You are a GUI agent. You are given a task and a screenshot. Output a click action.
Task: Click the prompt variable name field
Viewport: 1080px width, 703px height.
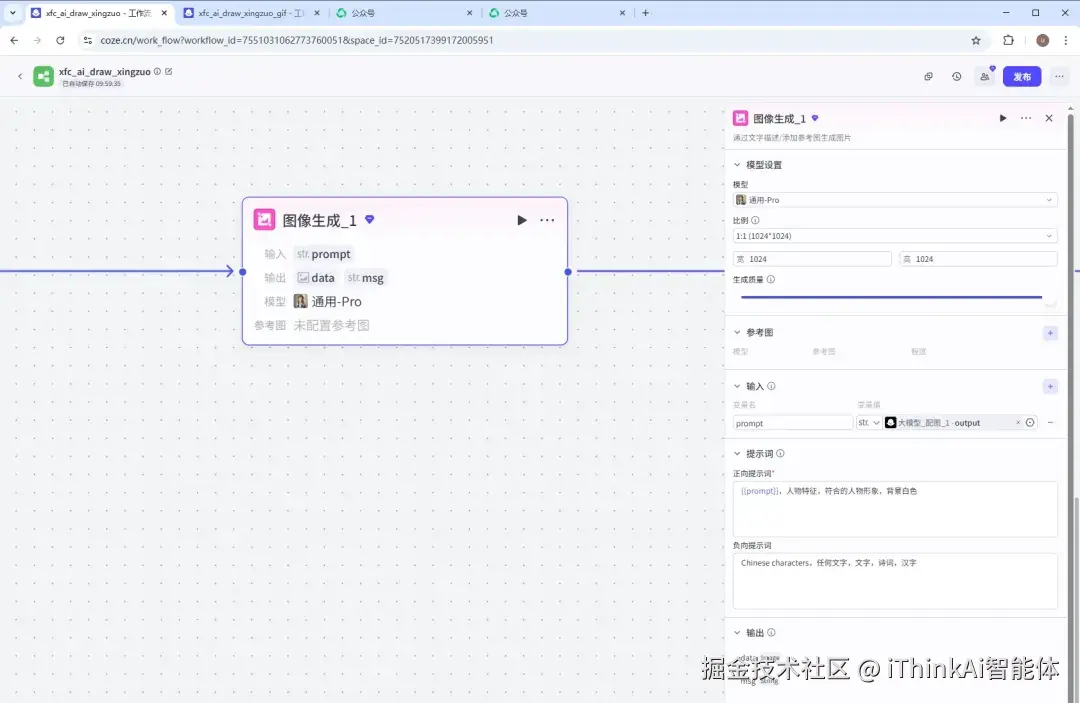793,423
